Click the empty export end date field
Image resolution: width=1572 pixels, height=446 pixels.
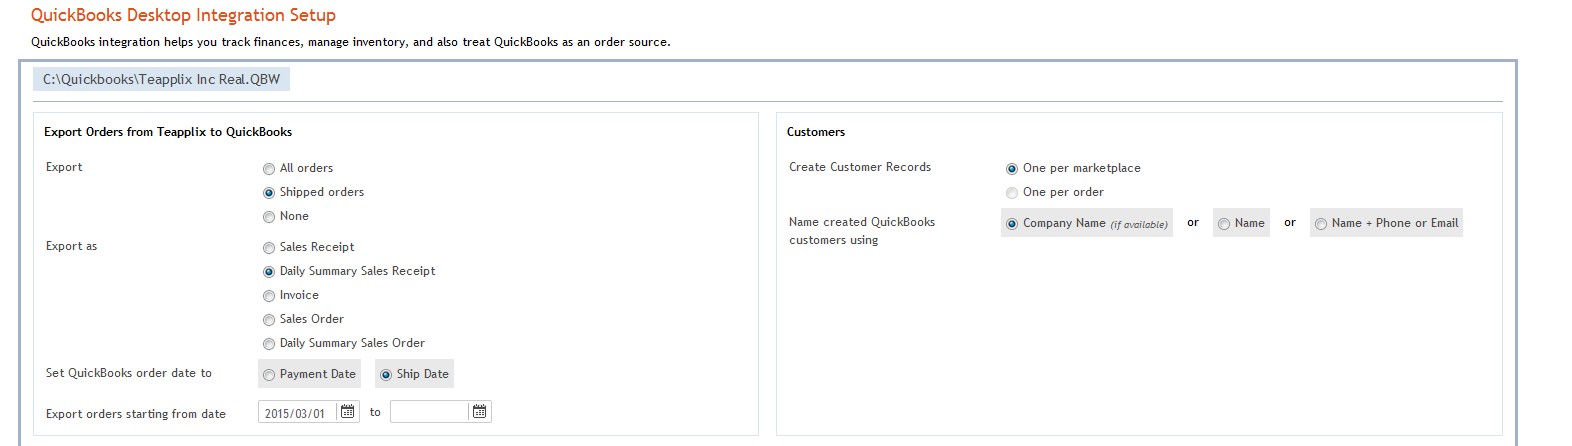point(429,412)
